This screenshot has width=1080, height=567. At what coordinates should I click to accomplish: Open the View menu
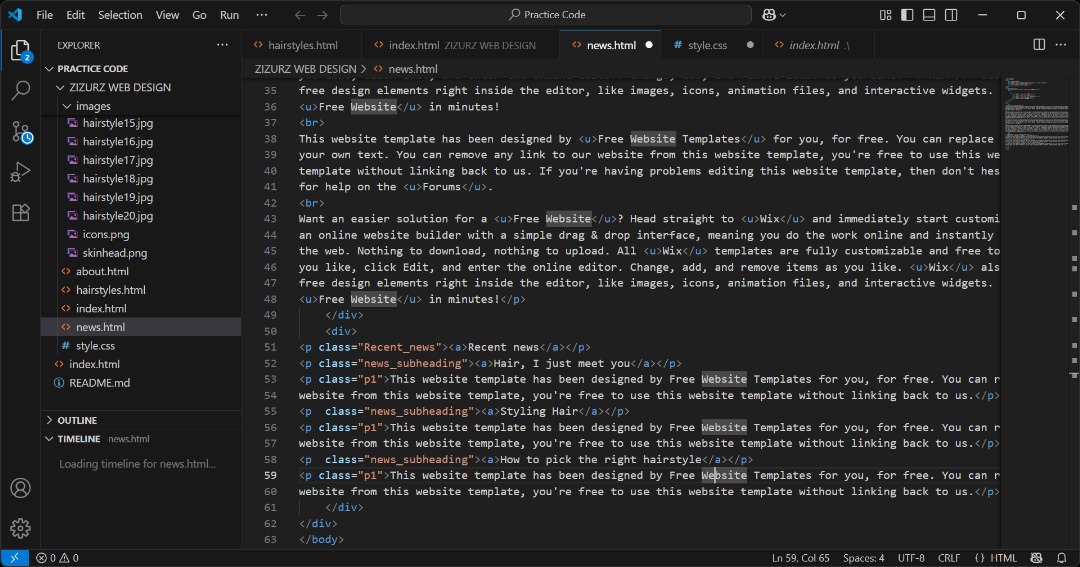[167, 14]
